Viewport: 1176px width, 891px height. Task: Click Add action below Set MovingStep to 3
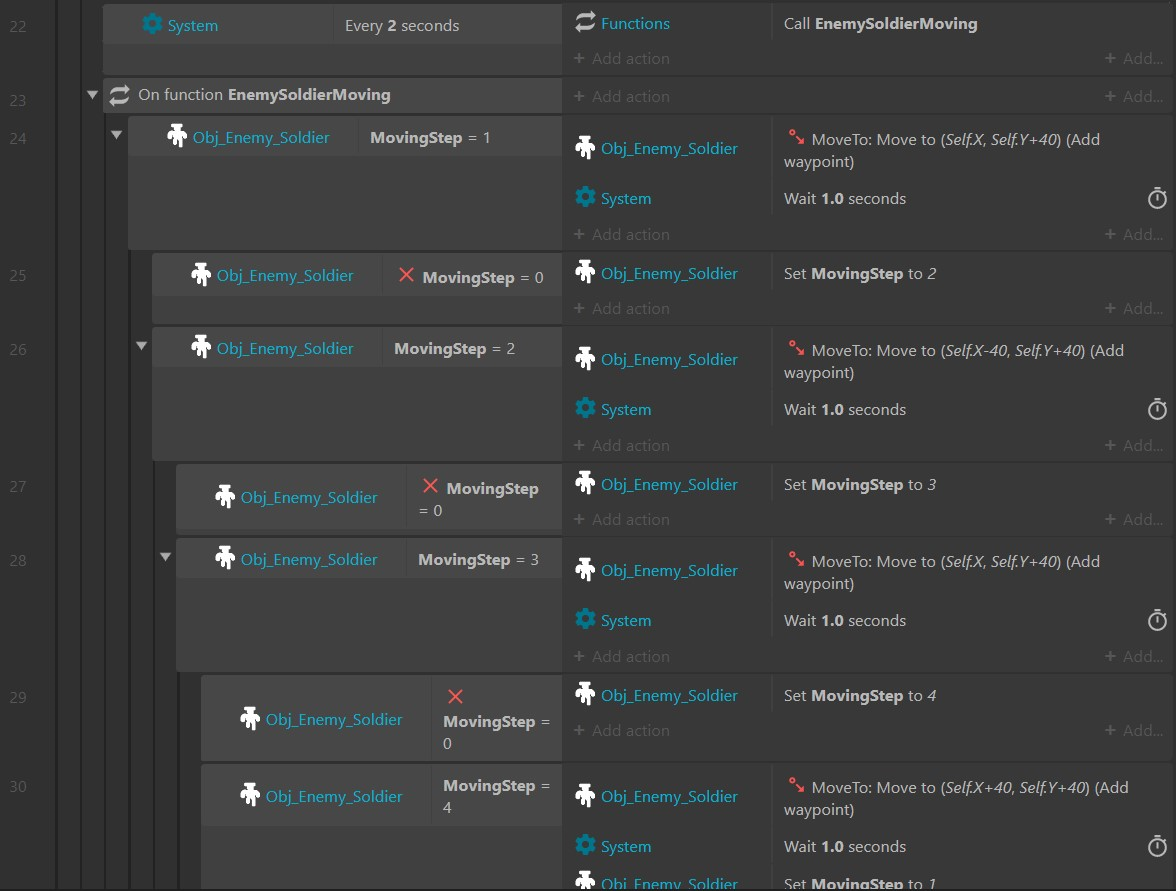pyautogui.click(x=621, y=519)
